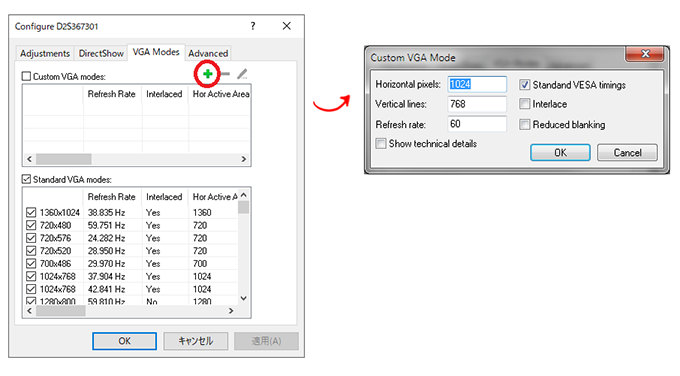Click the Horizontal pixels field
Screen dimensions: 680x376
[x=477, y=84]
